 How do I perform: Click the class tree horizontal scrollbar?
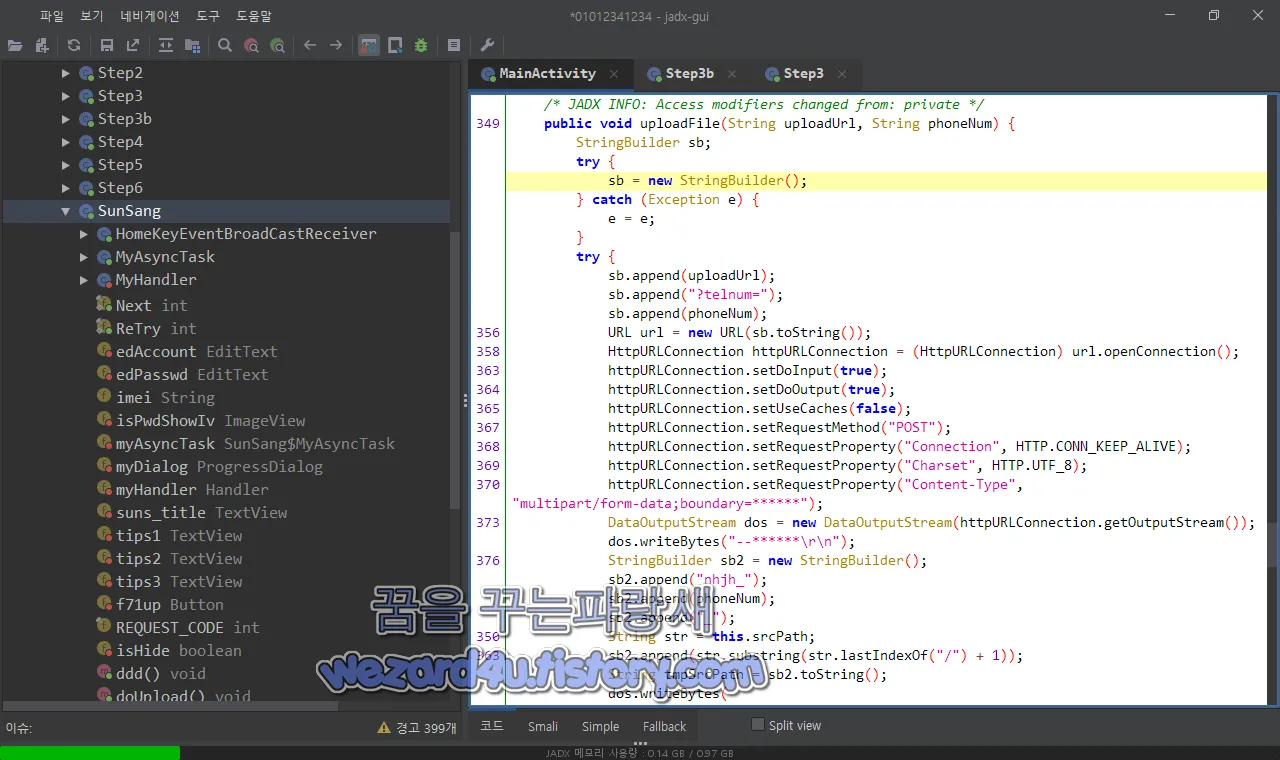coord(170,706)
